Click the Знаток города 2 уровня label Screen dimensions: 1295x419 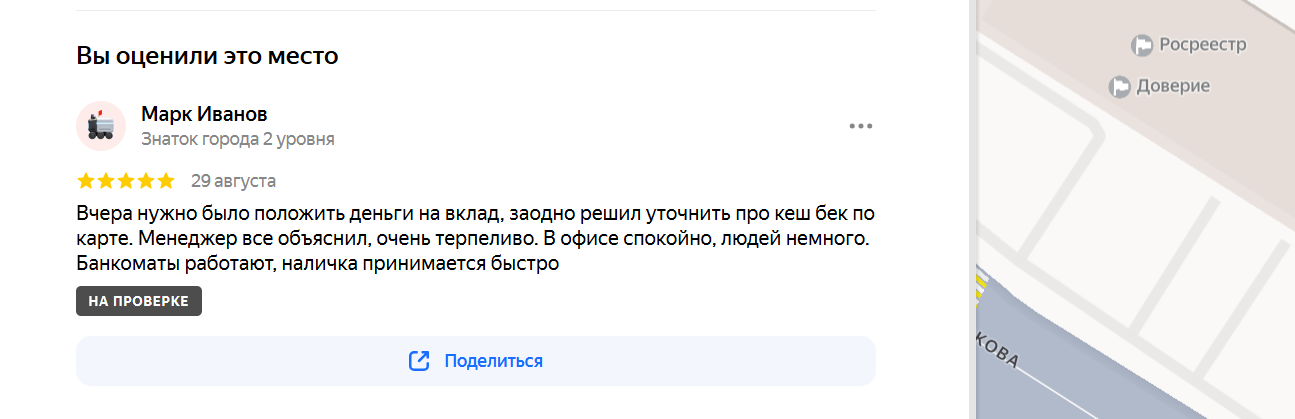coord(238,139)
